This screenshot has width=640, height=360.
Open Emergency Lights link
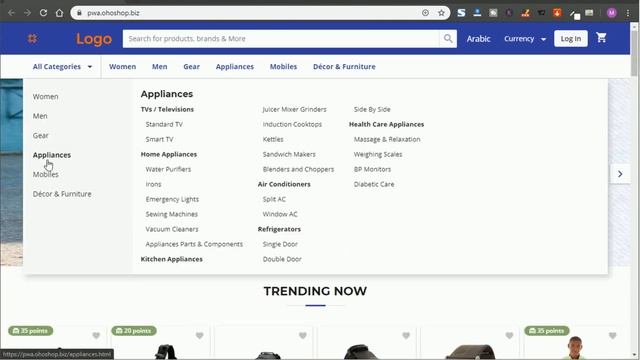click(172, 199)
